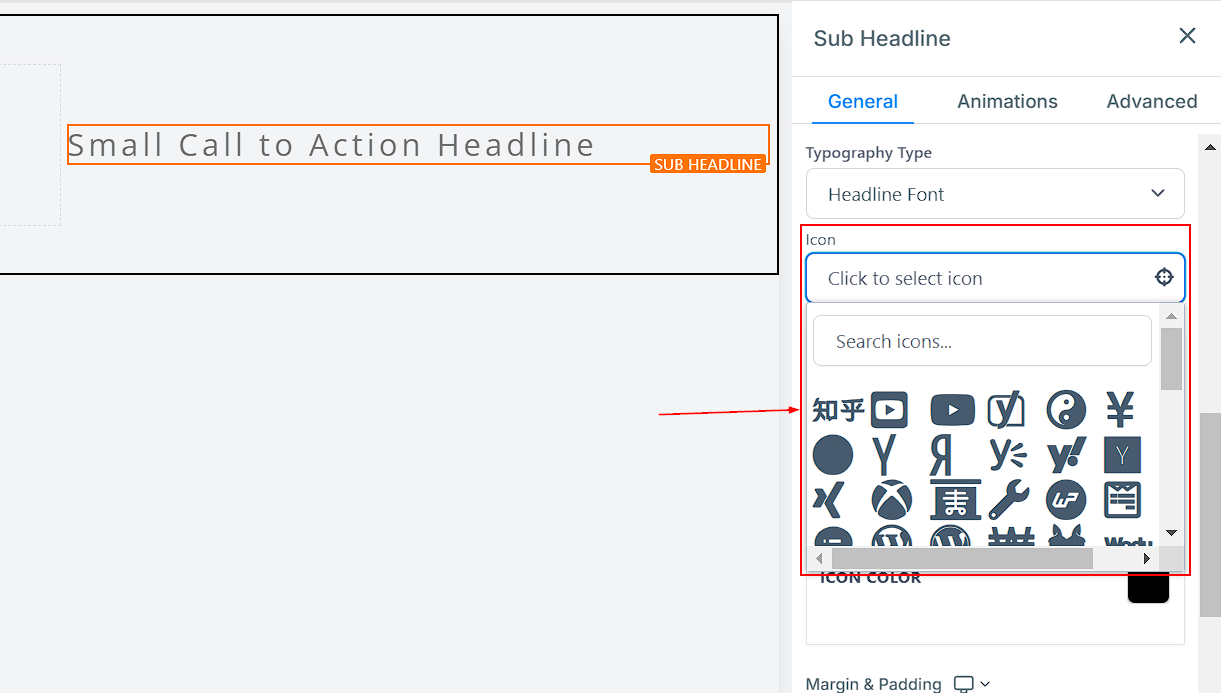1221x693 pixels.
Task: Select the wrench icon
Action: 1009,499
